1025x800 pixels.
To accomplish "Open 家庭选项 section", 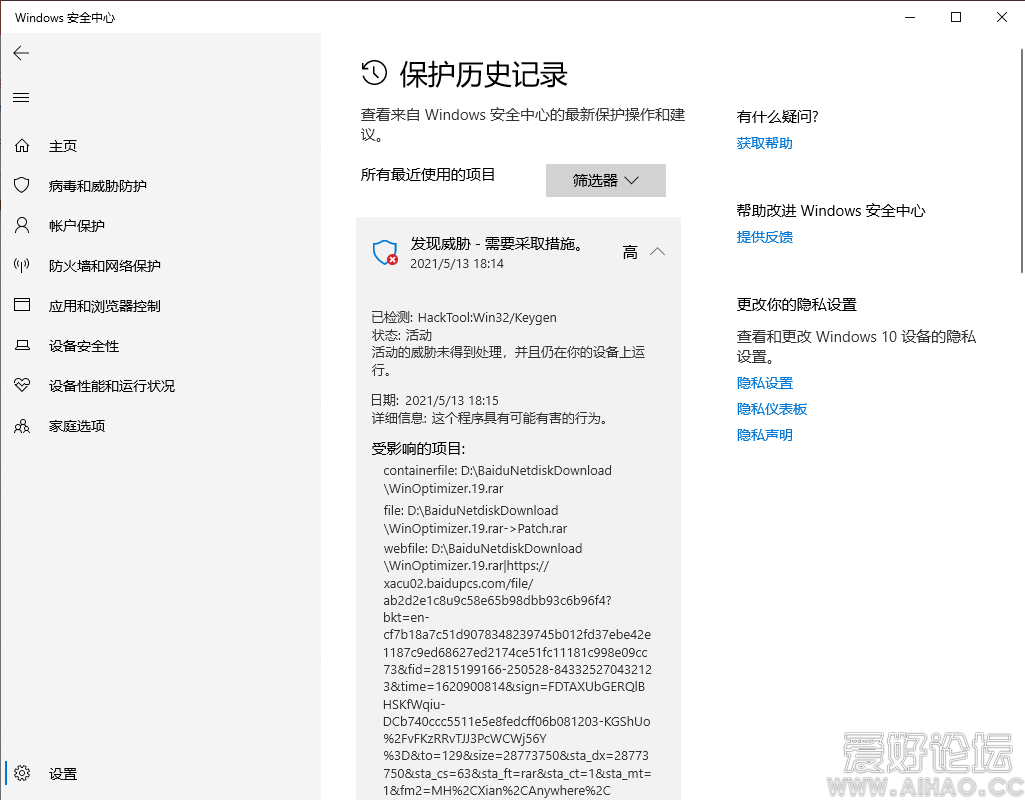I will click(x=76, y=426).
